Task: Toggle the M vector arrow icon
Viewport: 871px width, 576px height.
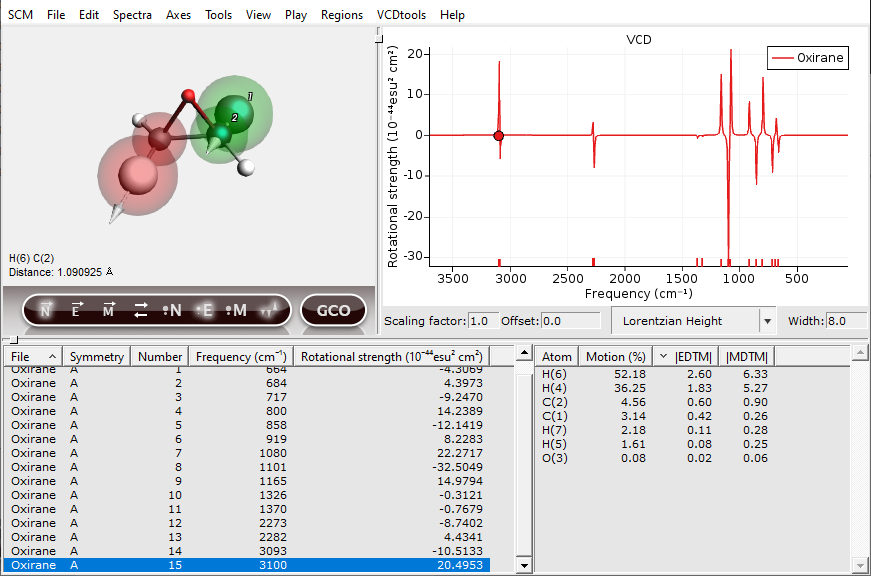Action: click(x=108, y=310)
